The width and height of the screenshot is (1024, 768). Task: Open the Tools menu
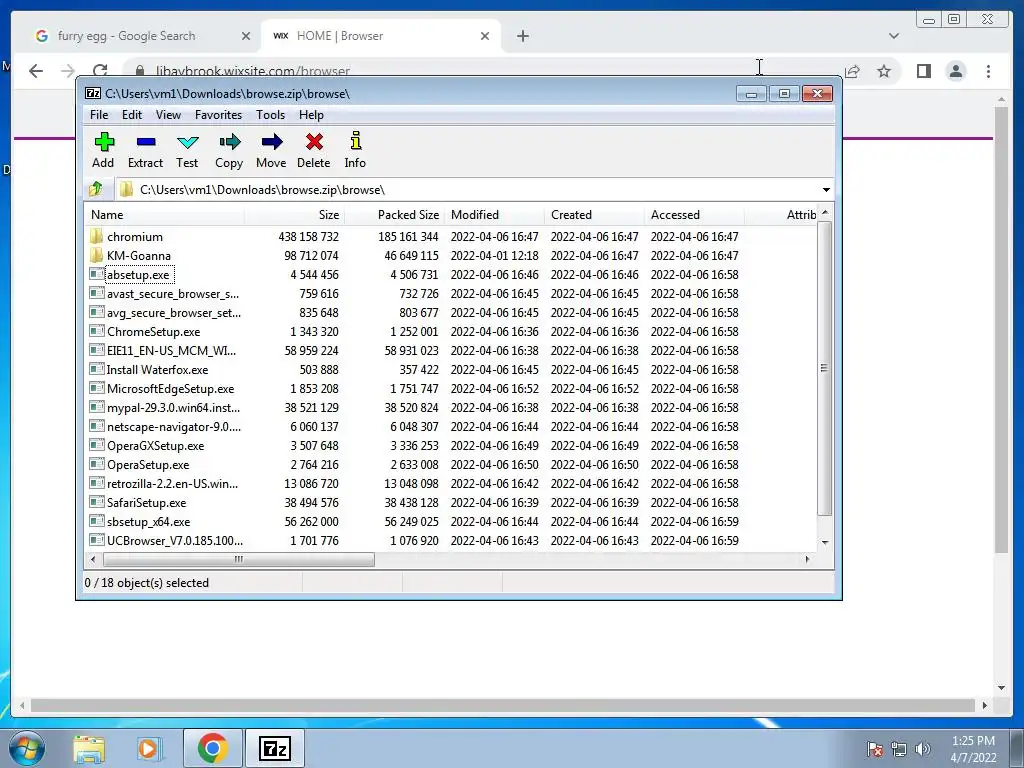(x=270, y=115)
